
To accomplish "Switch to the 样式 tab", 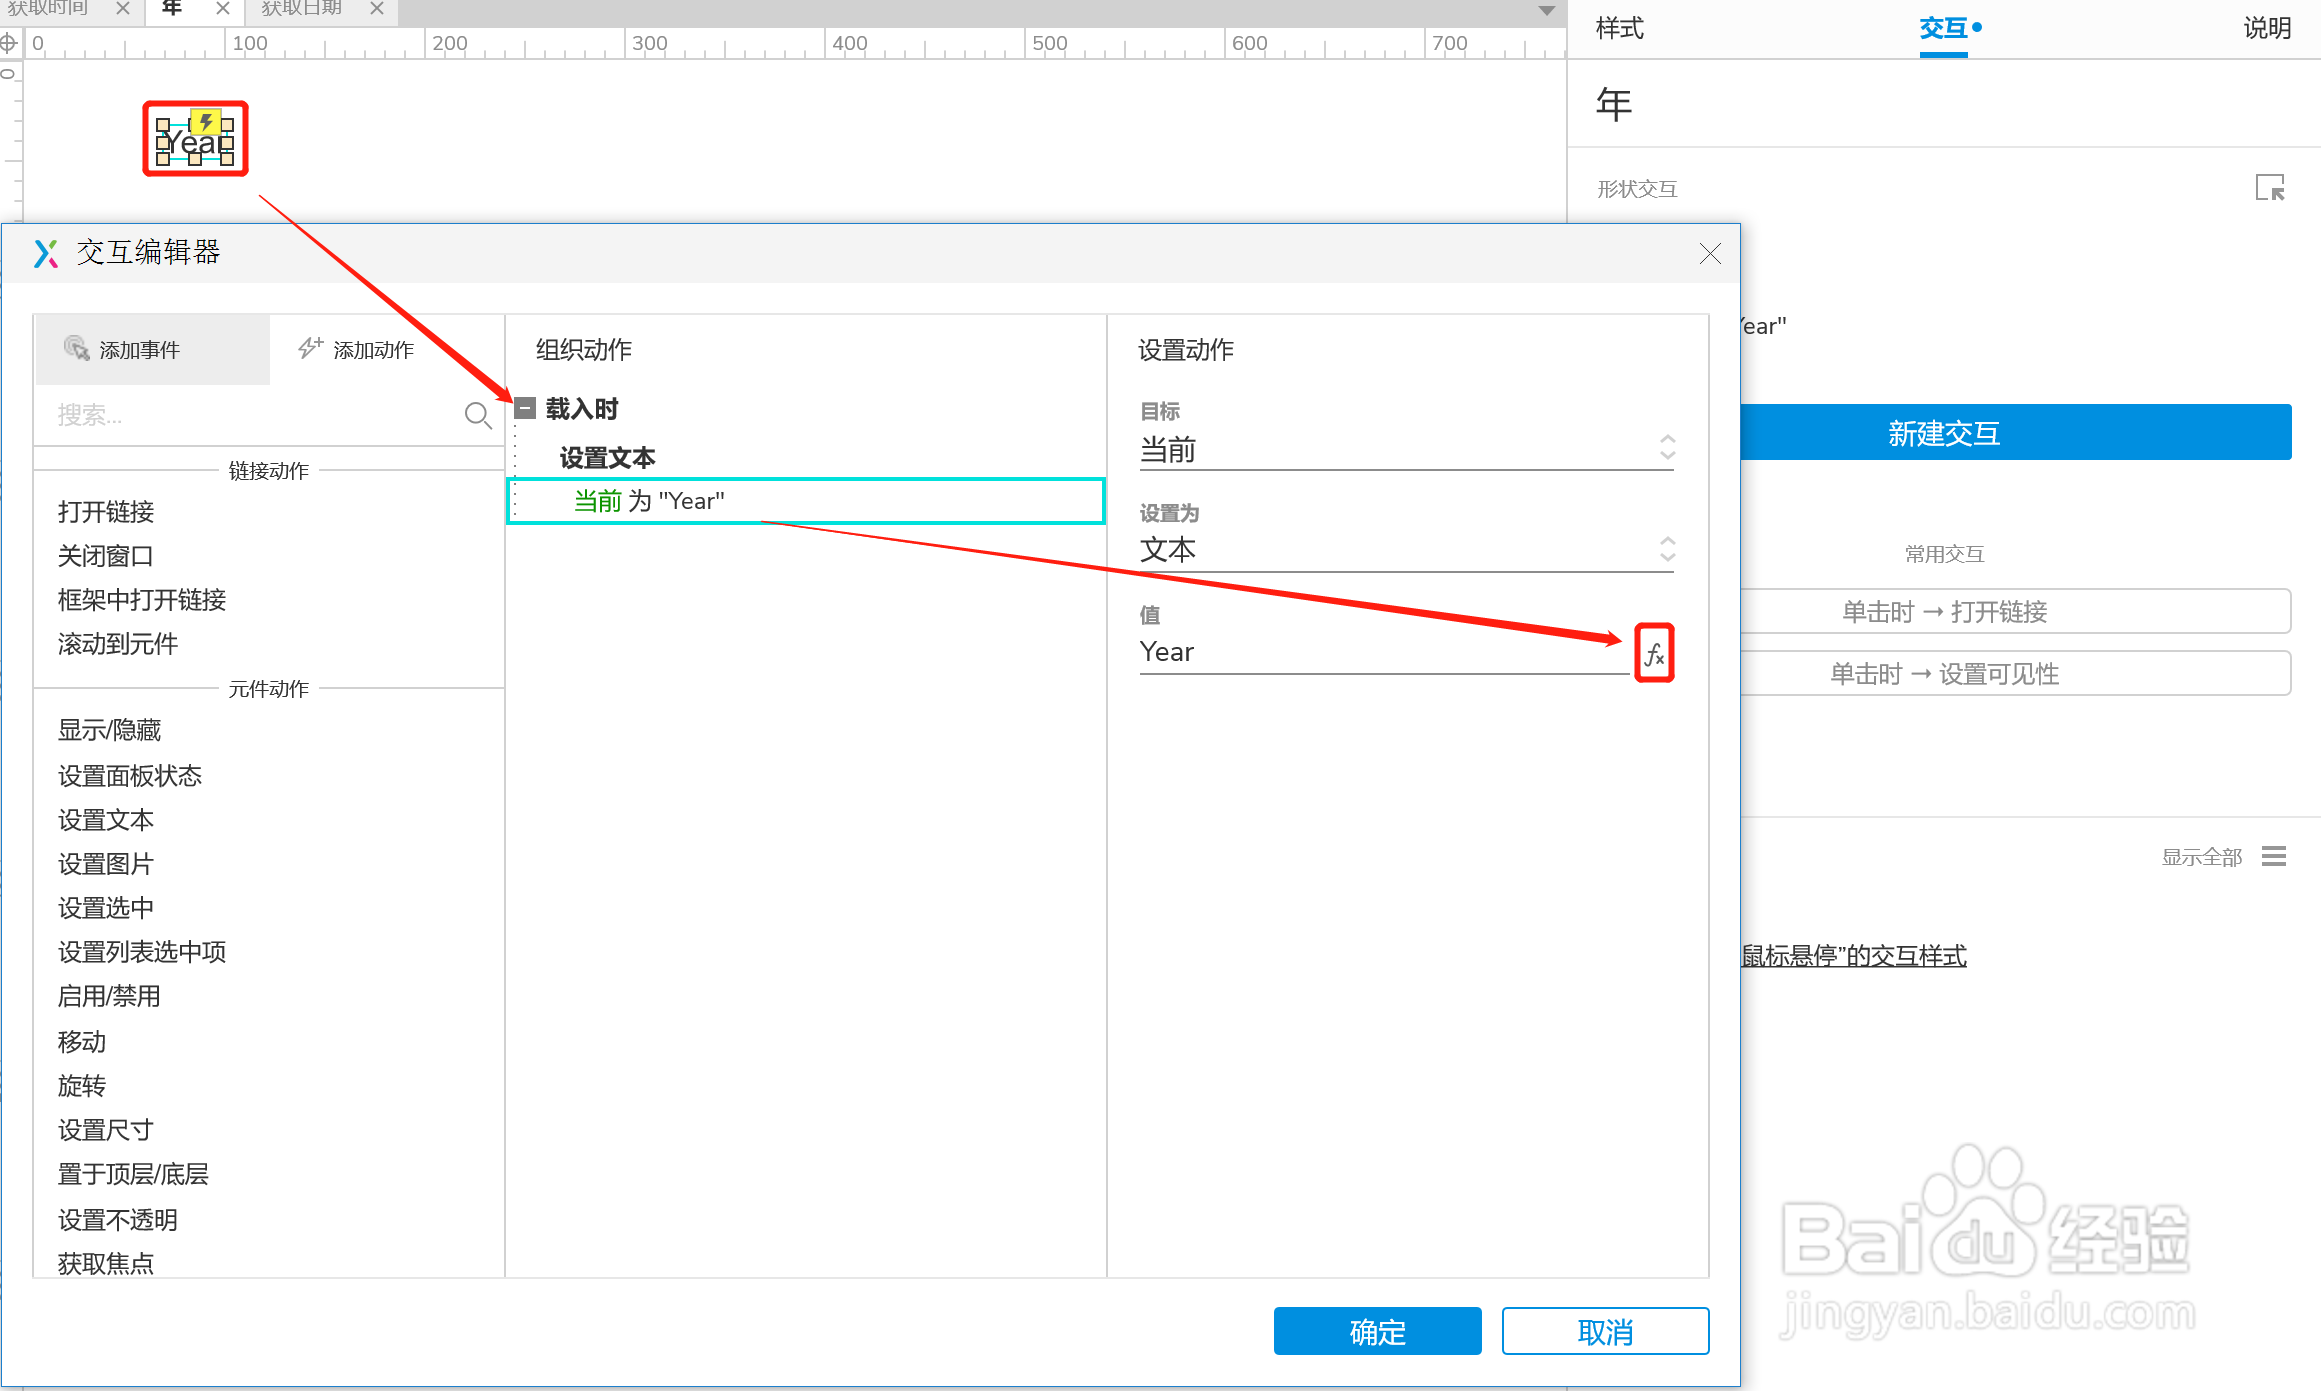I will 1620,28.
